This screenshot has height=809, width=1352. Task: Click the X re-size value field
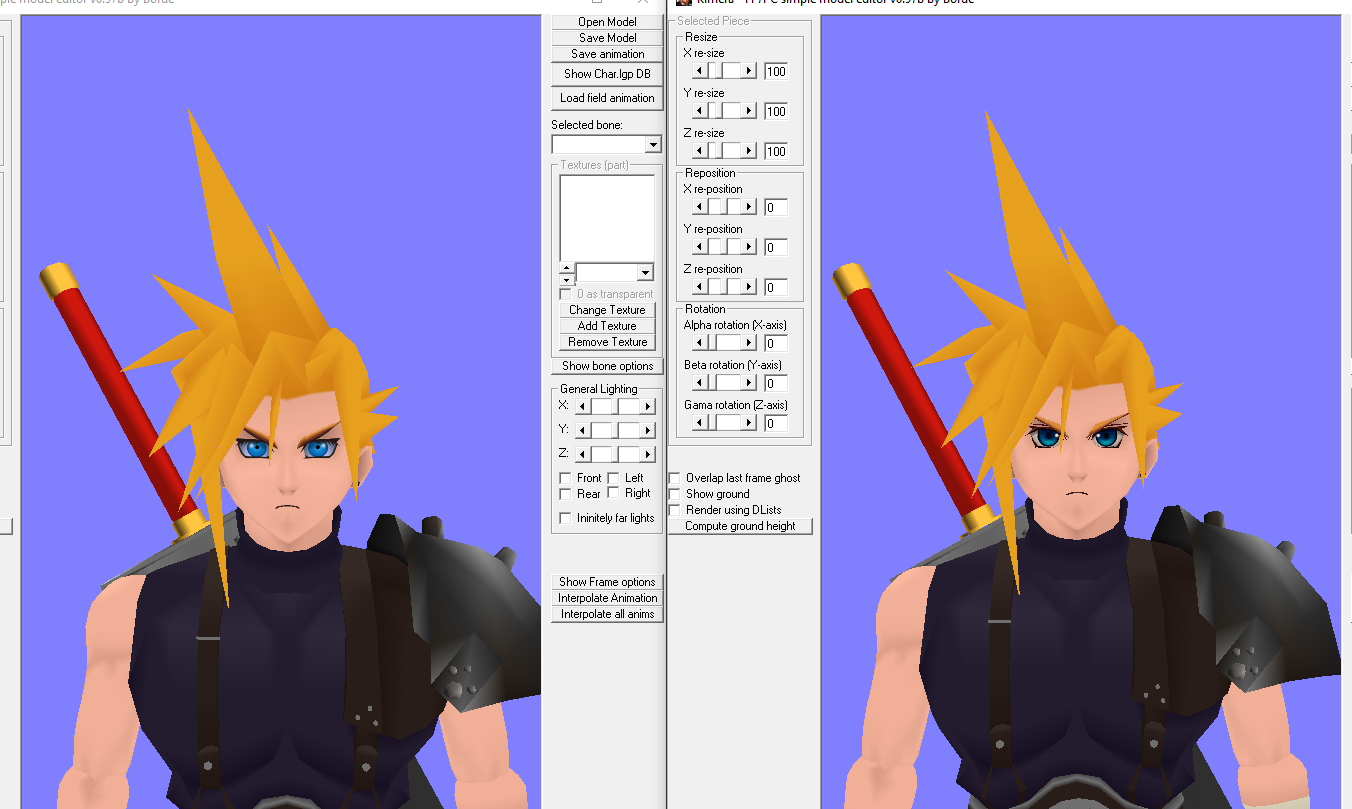(x=776, y=71)
